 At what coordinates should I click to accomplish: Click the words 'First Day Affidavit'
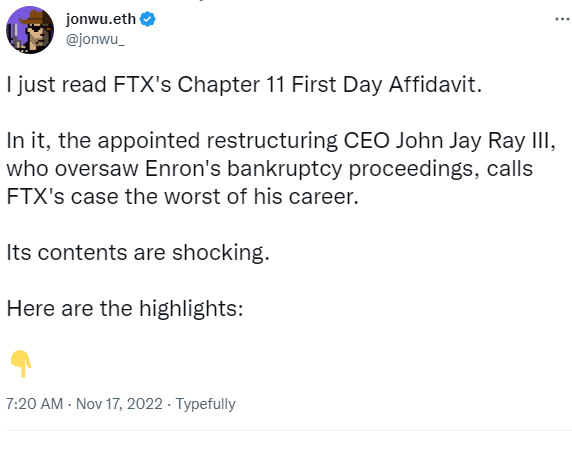(x=386, y=85)
